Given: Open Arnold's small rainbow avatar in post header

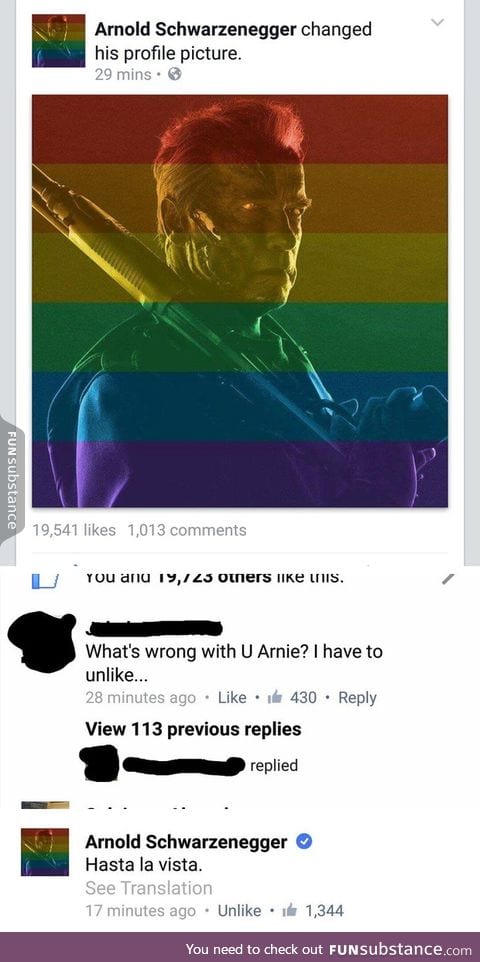Looking at the screenshot, I should [x=59, y=40].
